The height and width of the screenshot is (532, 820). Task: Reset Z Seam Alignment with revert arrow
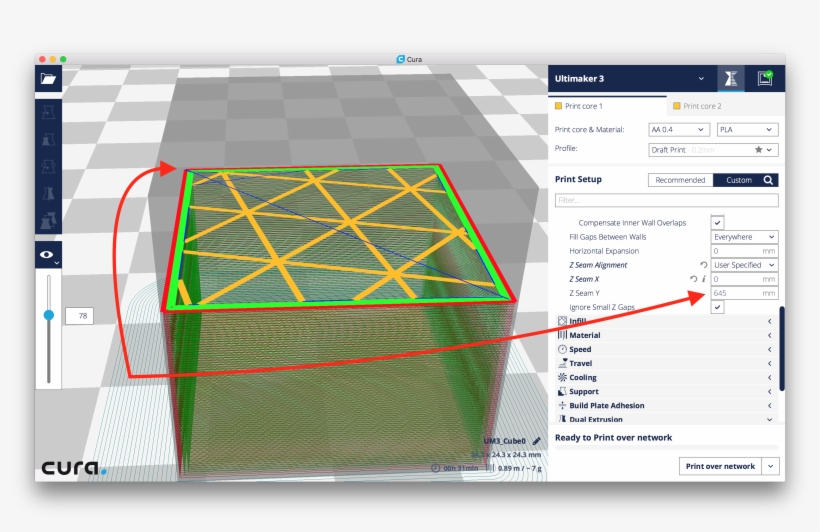click(703, 265)
